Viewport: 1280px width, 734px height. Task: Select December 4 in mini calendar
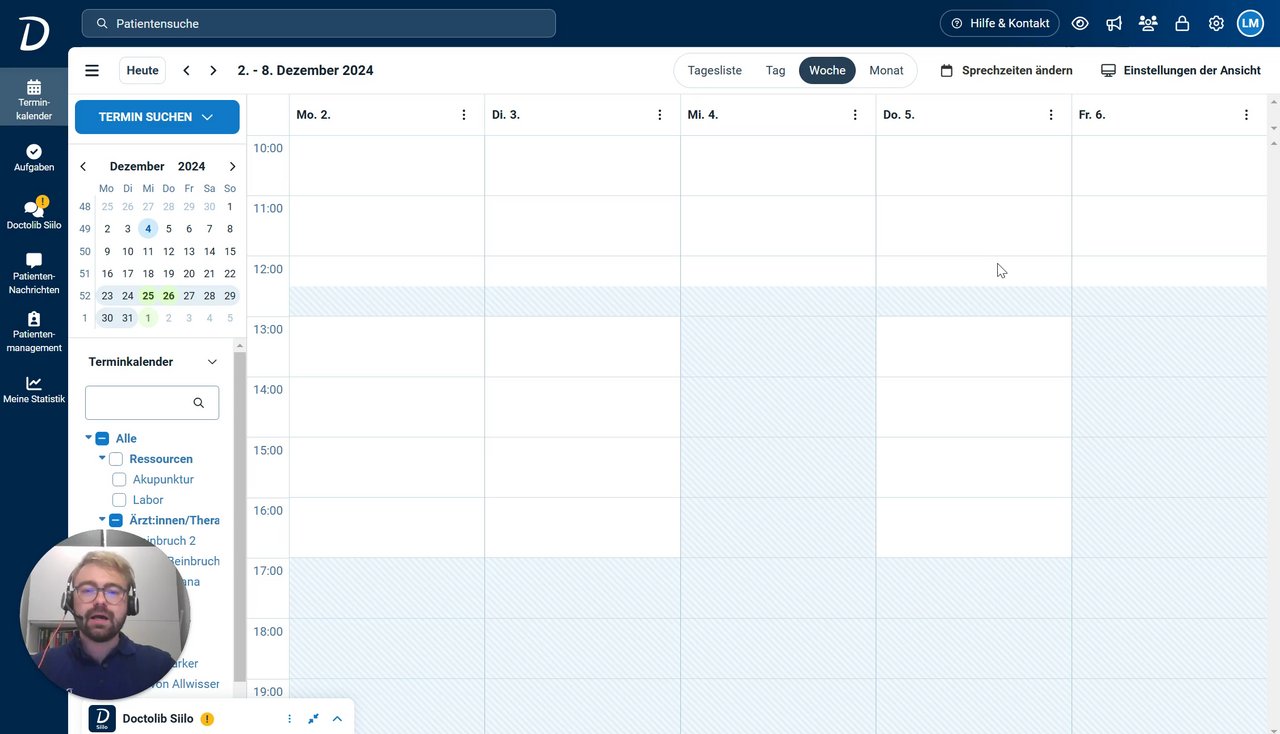(x=148, y=228)
